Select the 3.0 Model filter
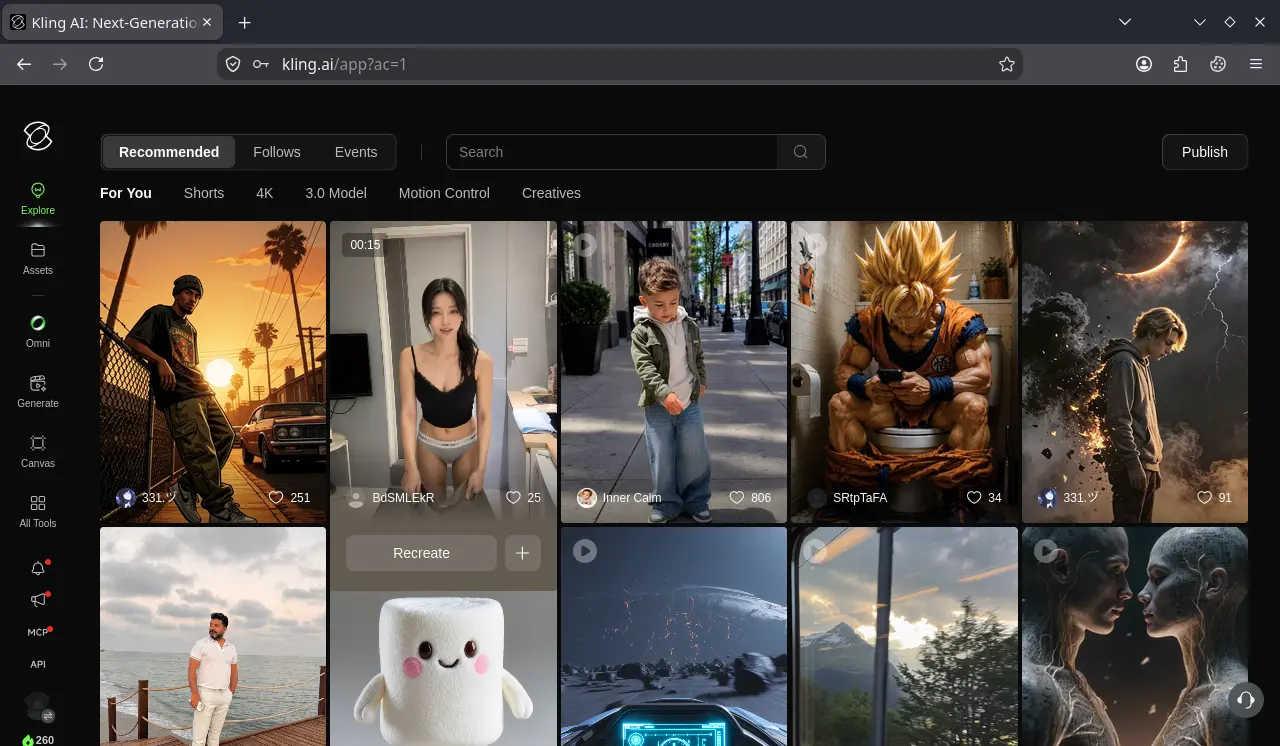1280x746 pixels. (336, 193)
